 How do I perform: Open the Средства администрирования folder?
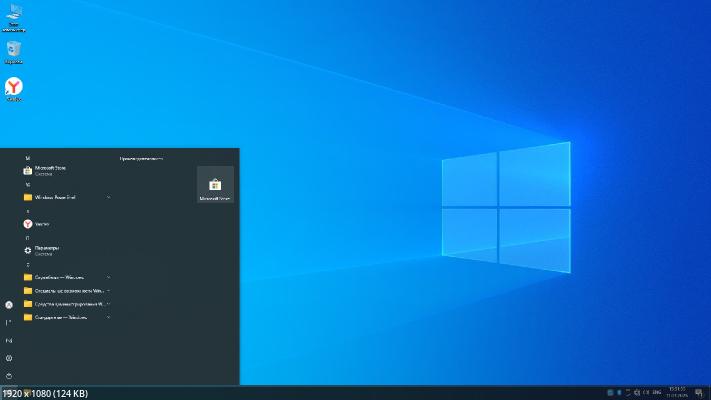point(67,304)
